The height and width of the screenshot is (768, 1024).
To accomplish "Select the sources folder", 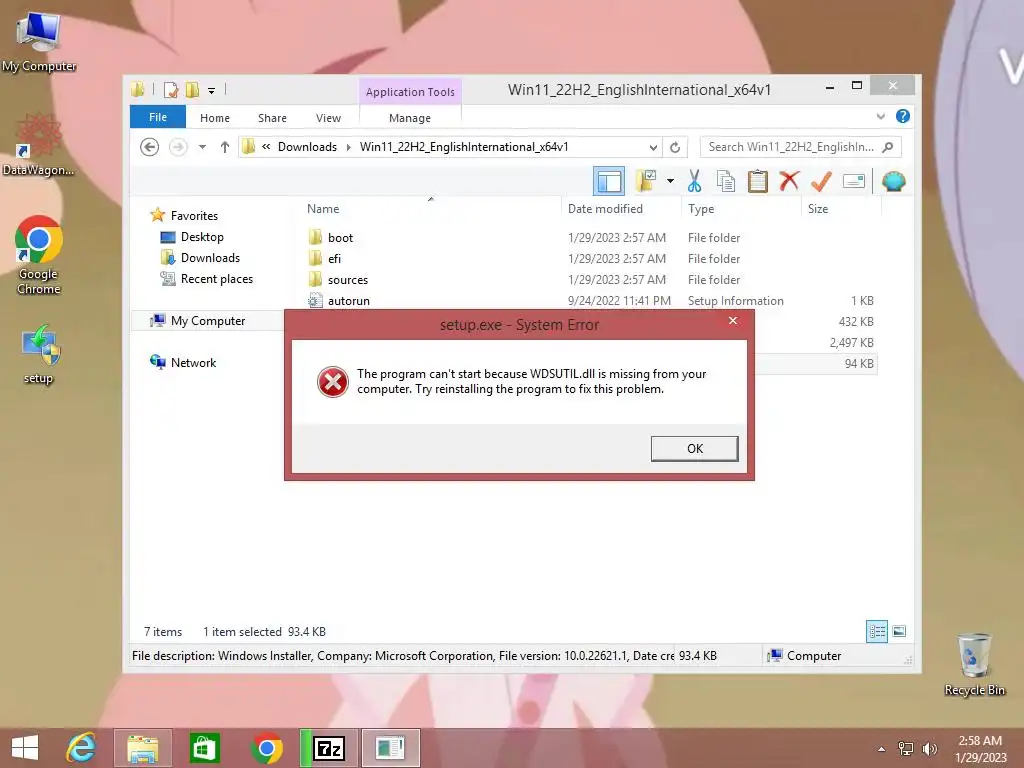I will pyautogui.click(x=347, y=280).
